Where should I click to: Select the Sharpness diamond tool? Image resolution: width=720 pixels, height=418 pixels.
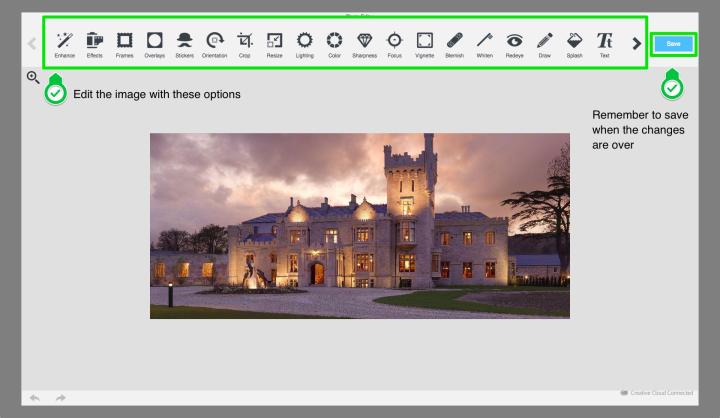click(x=365, y=45)
